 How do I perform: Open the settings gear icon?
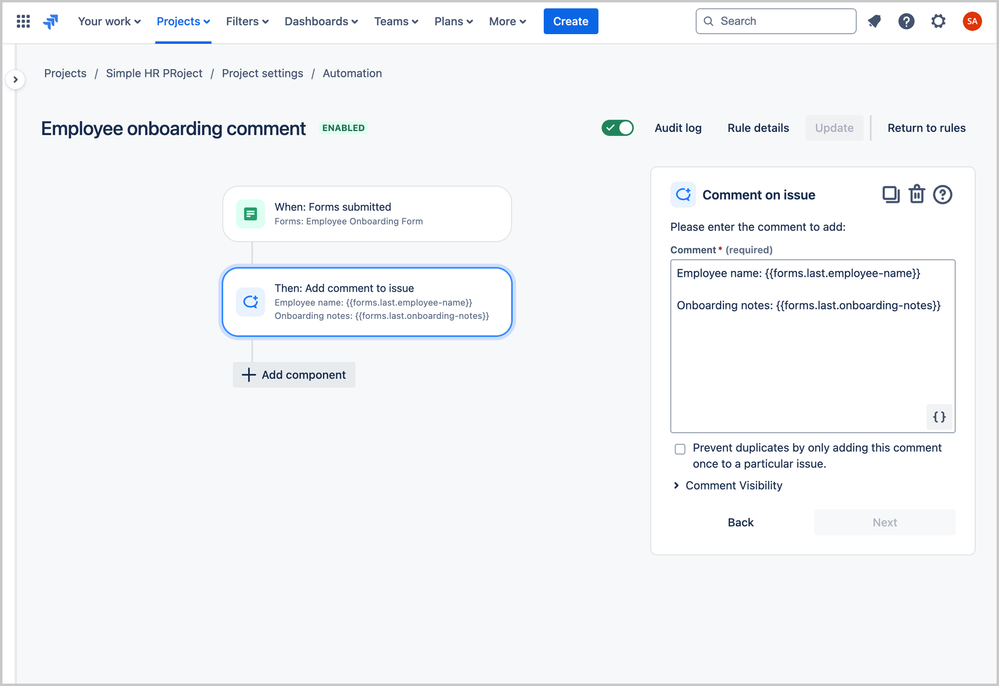coord(938,21)
